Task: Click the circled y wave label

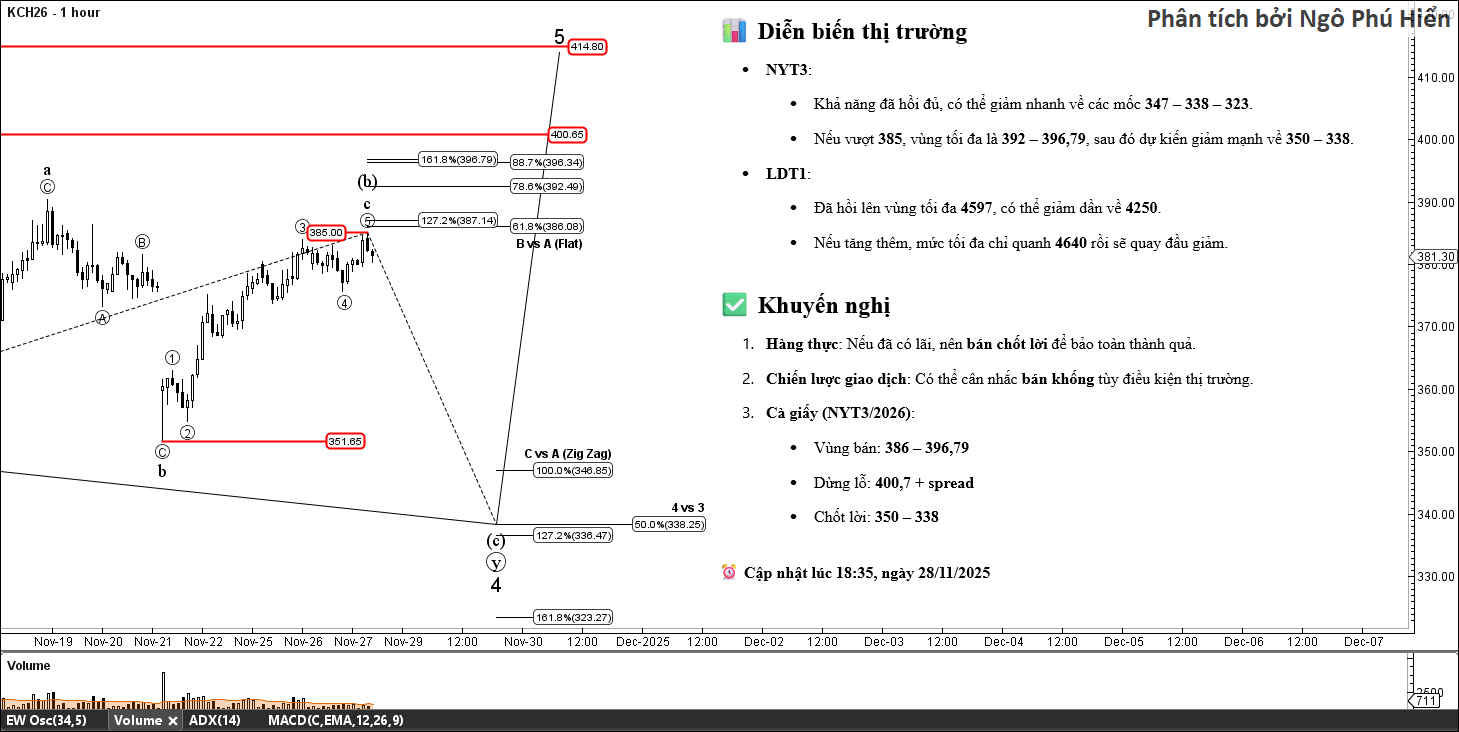Action: tap(496, 563)
